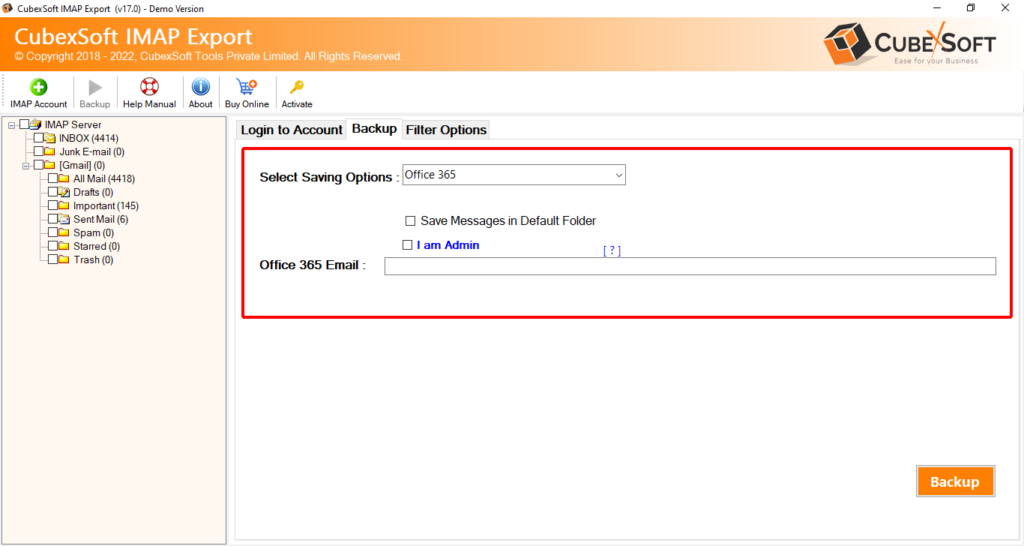The image size is (1024, 546).
Task: Click the Important folder icon
Action: pos(64,205)
